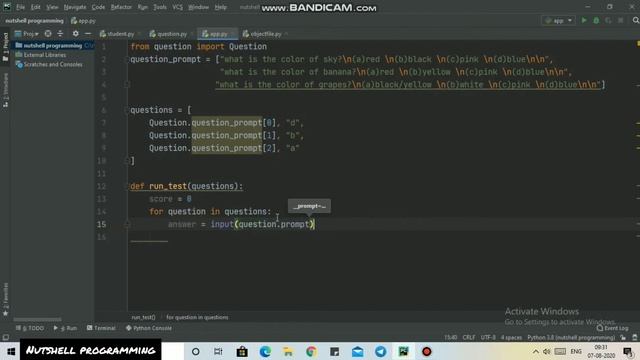640x360 pixels.
Task: Click the nutshell programming breadcrumb in navigation bar
Action: coord(34,20)
